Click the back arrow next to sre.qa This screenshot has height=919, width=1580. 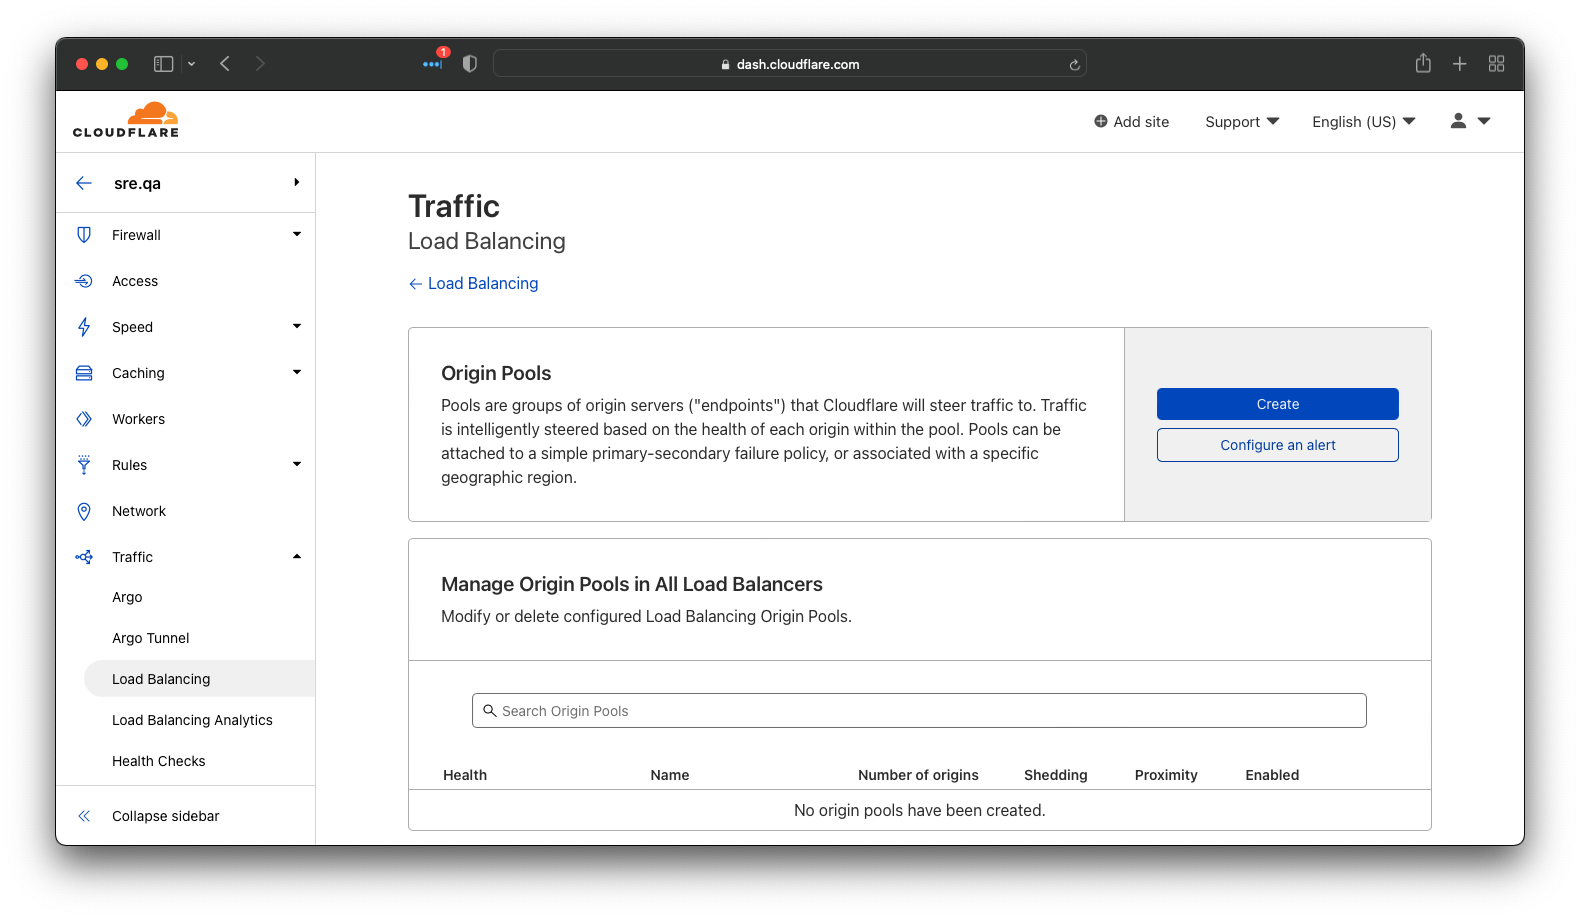point(84,183)
